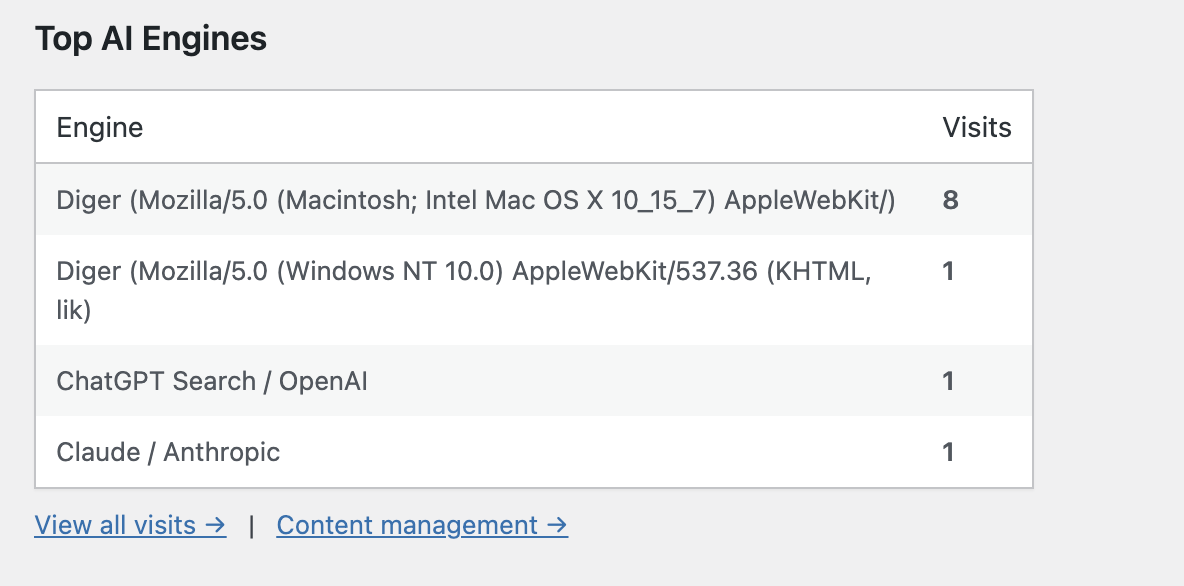
Task: Click the Engine name text ChatGPT Search
Action: 210,381
